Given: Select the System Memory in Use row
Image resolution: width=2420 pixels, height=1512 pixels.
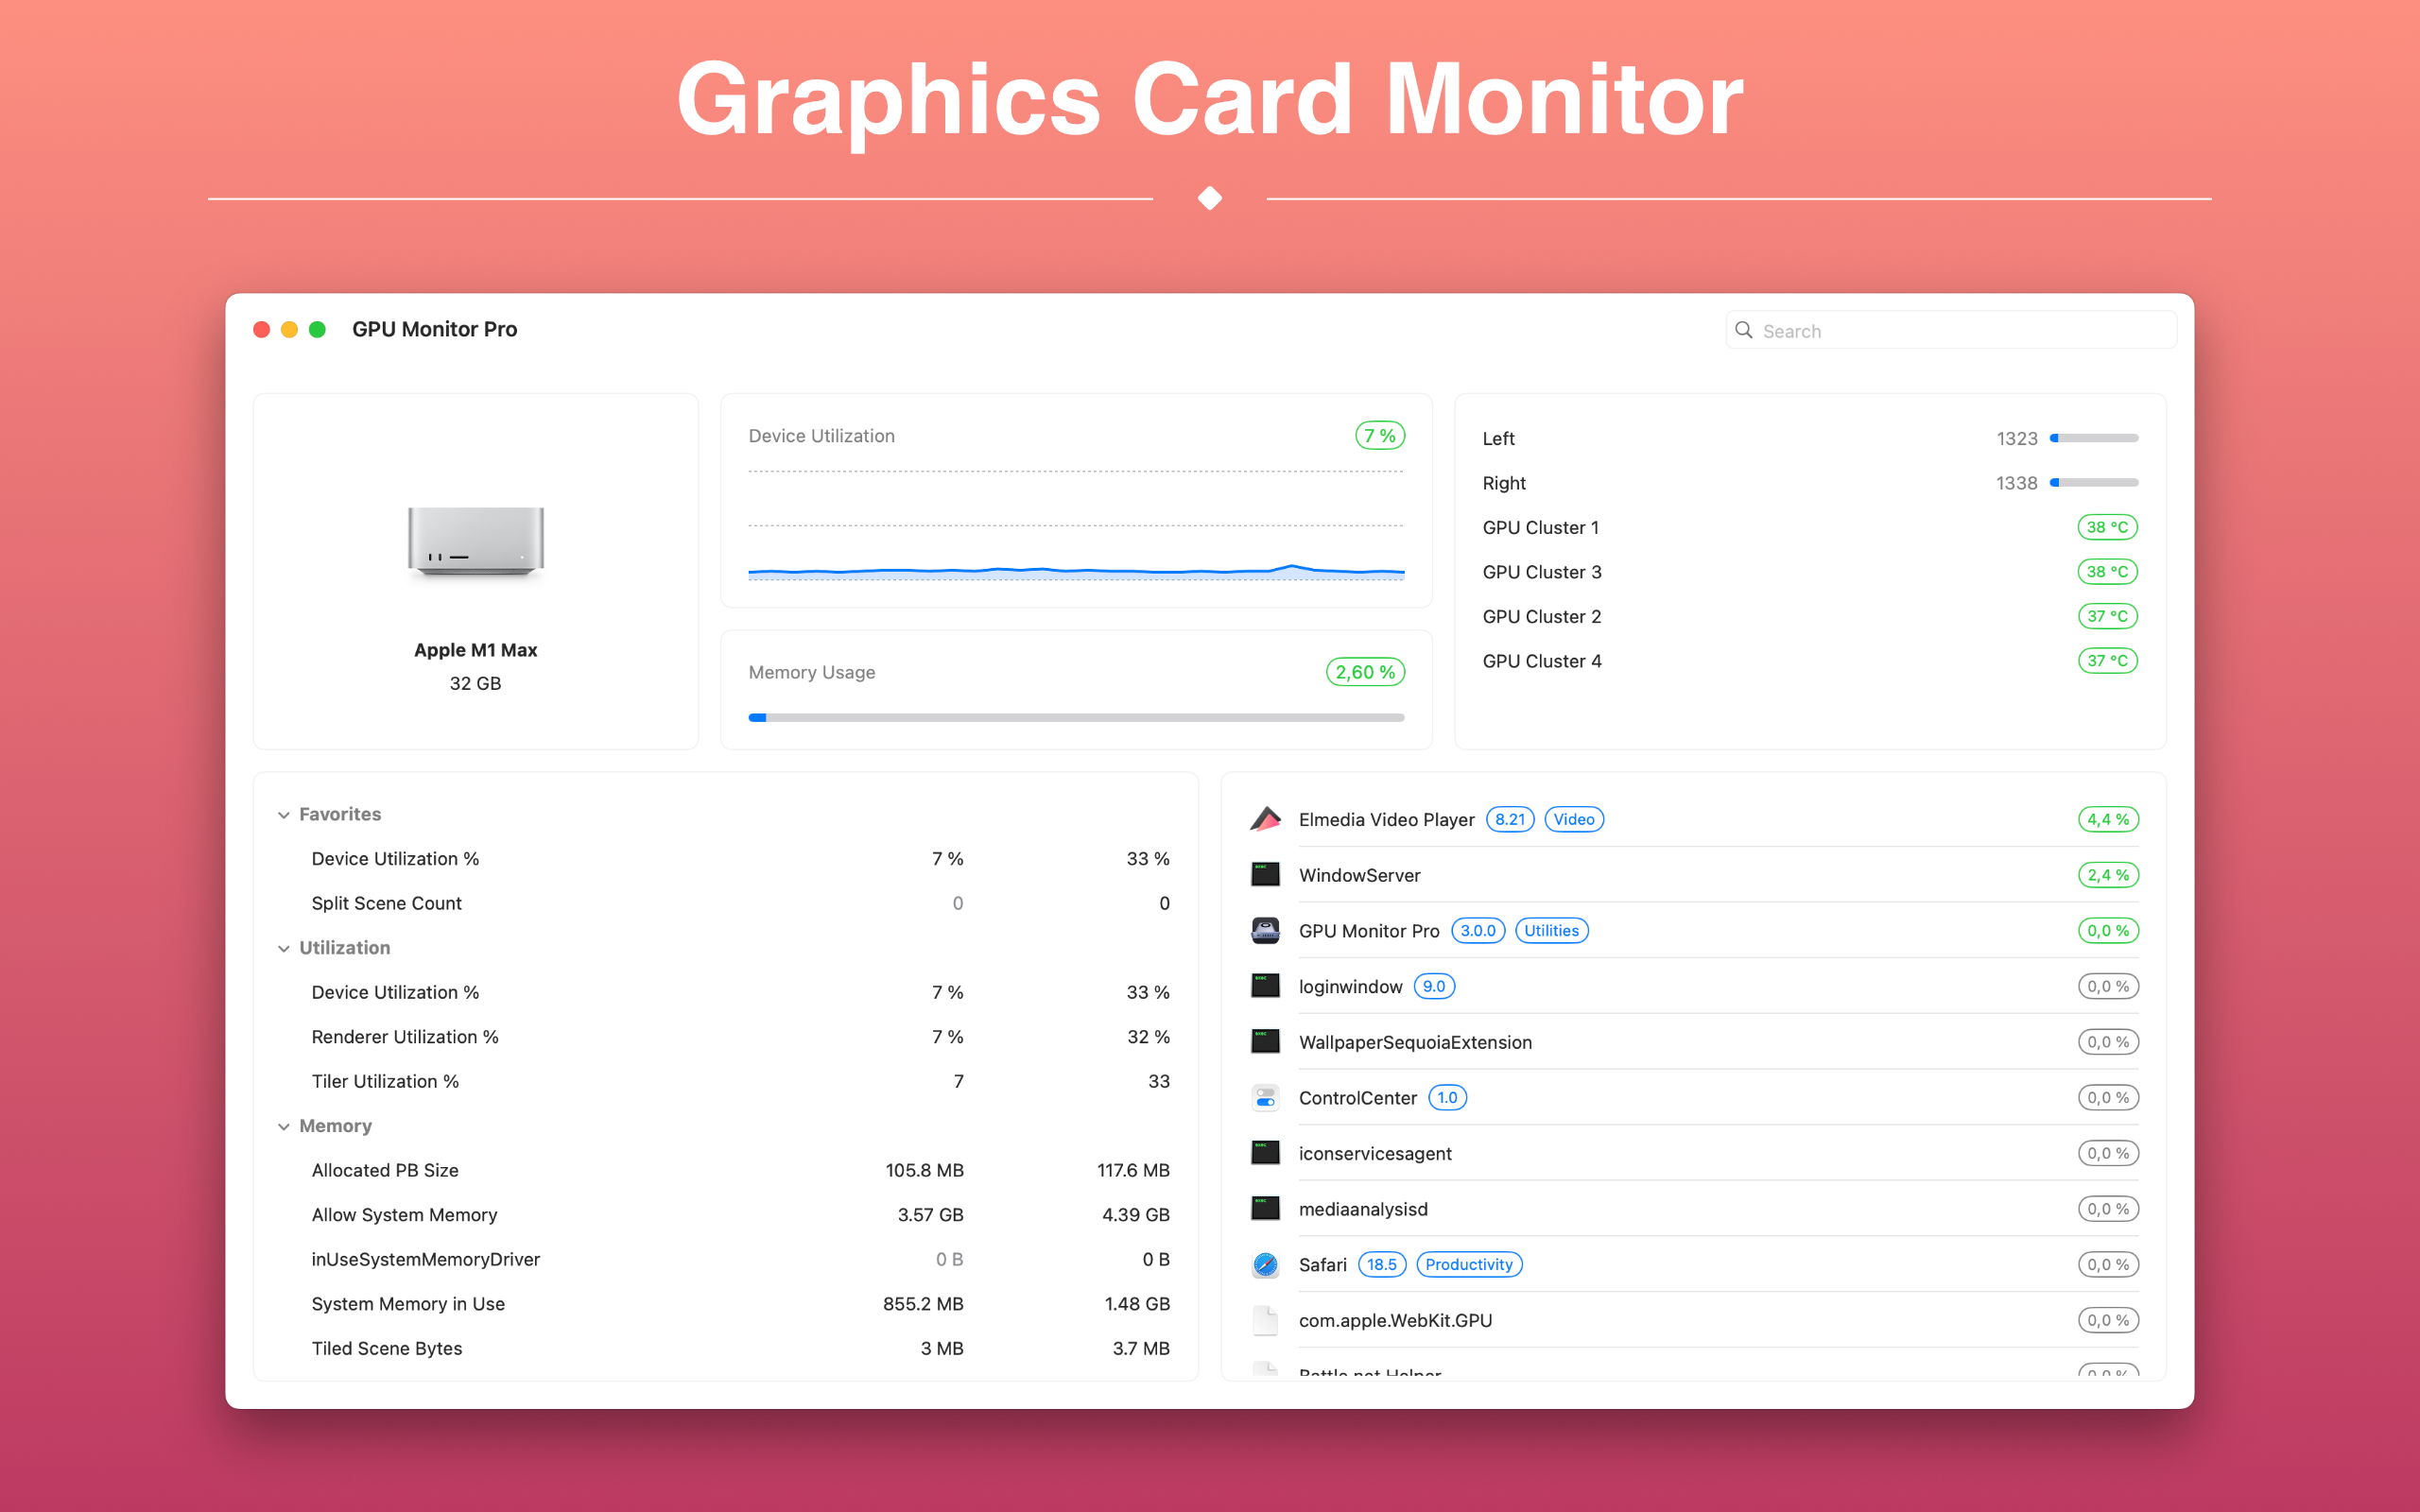Looking at the screenshot, I should (x=726, y=1304).
